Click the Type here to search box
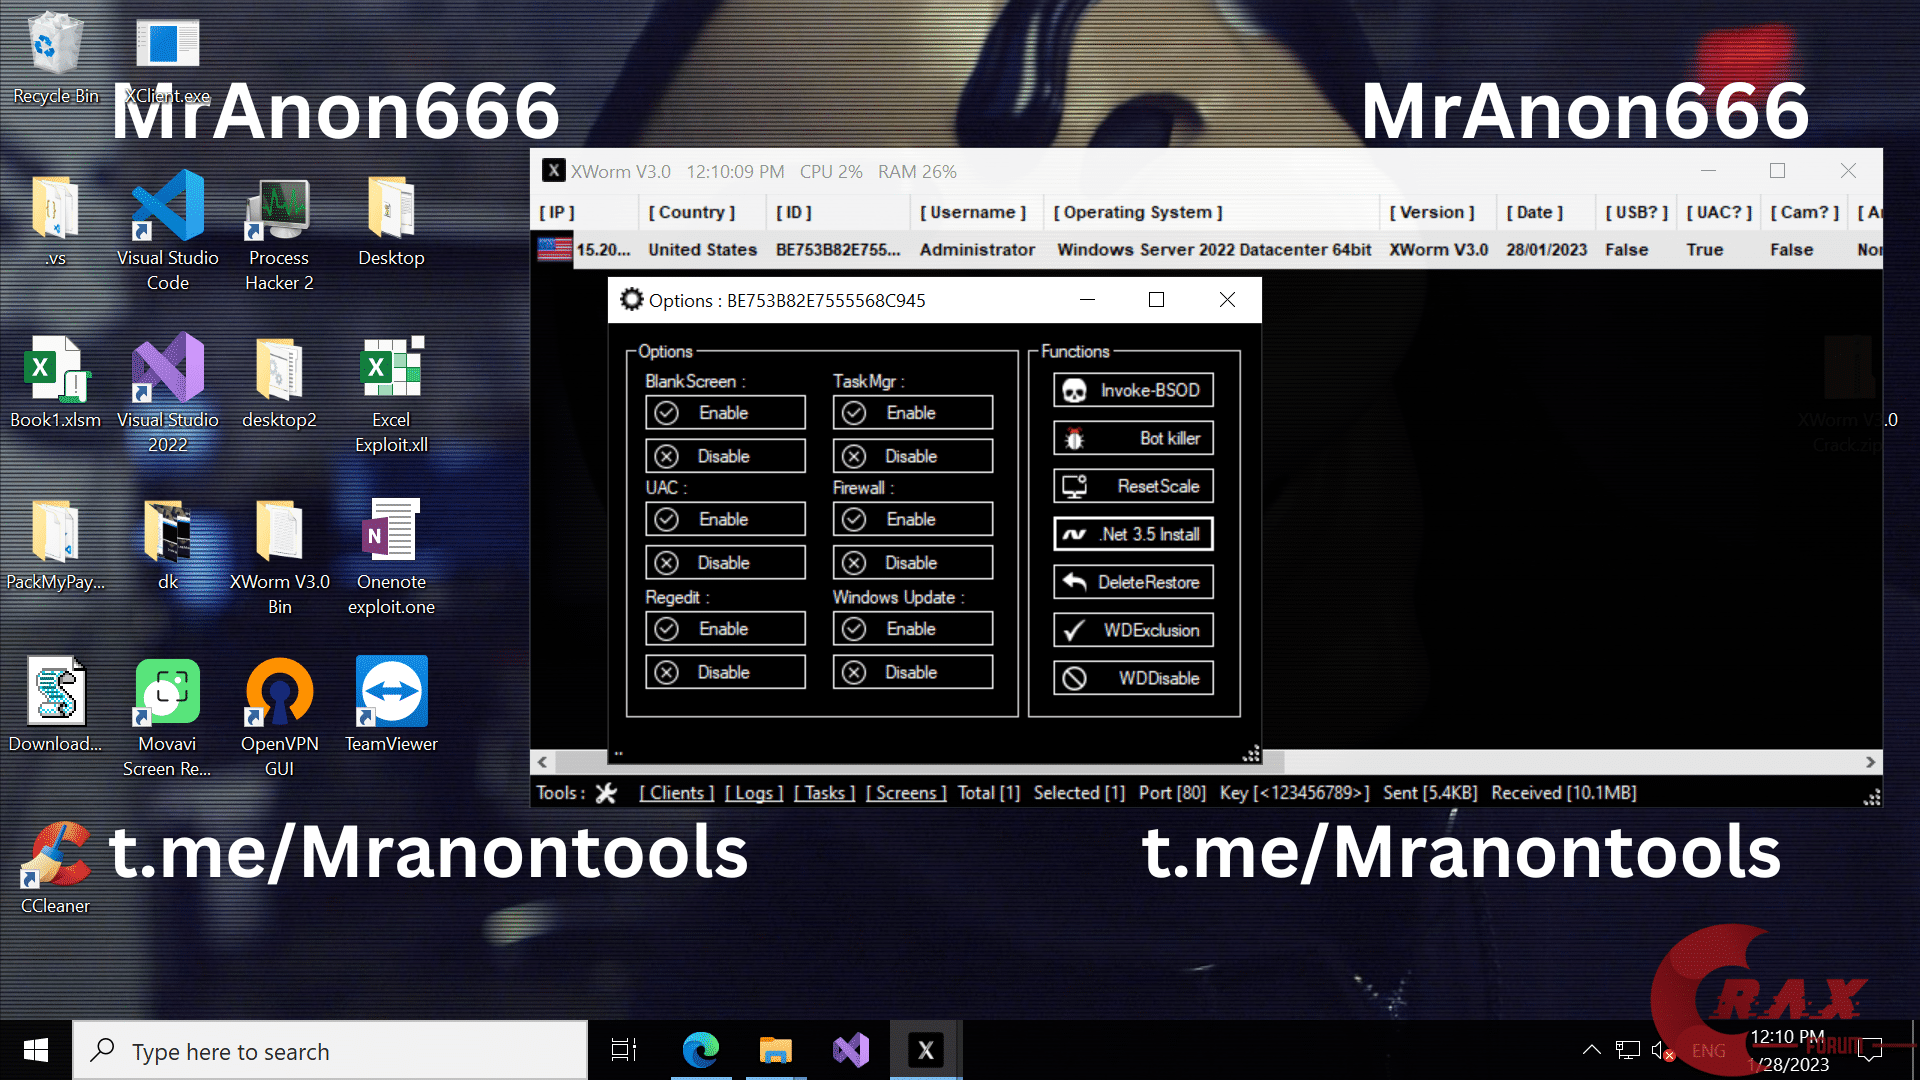The width and height of the screenshot is (1920, 1080). click(x=330, y=1050)
